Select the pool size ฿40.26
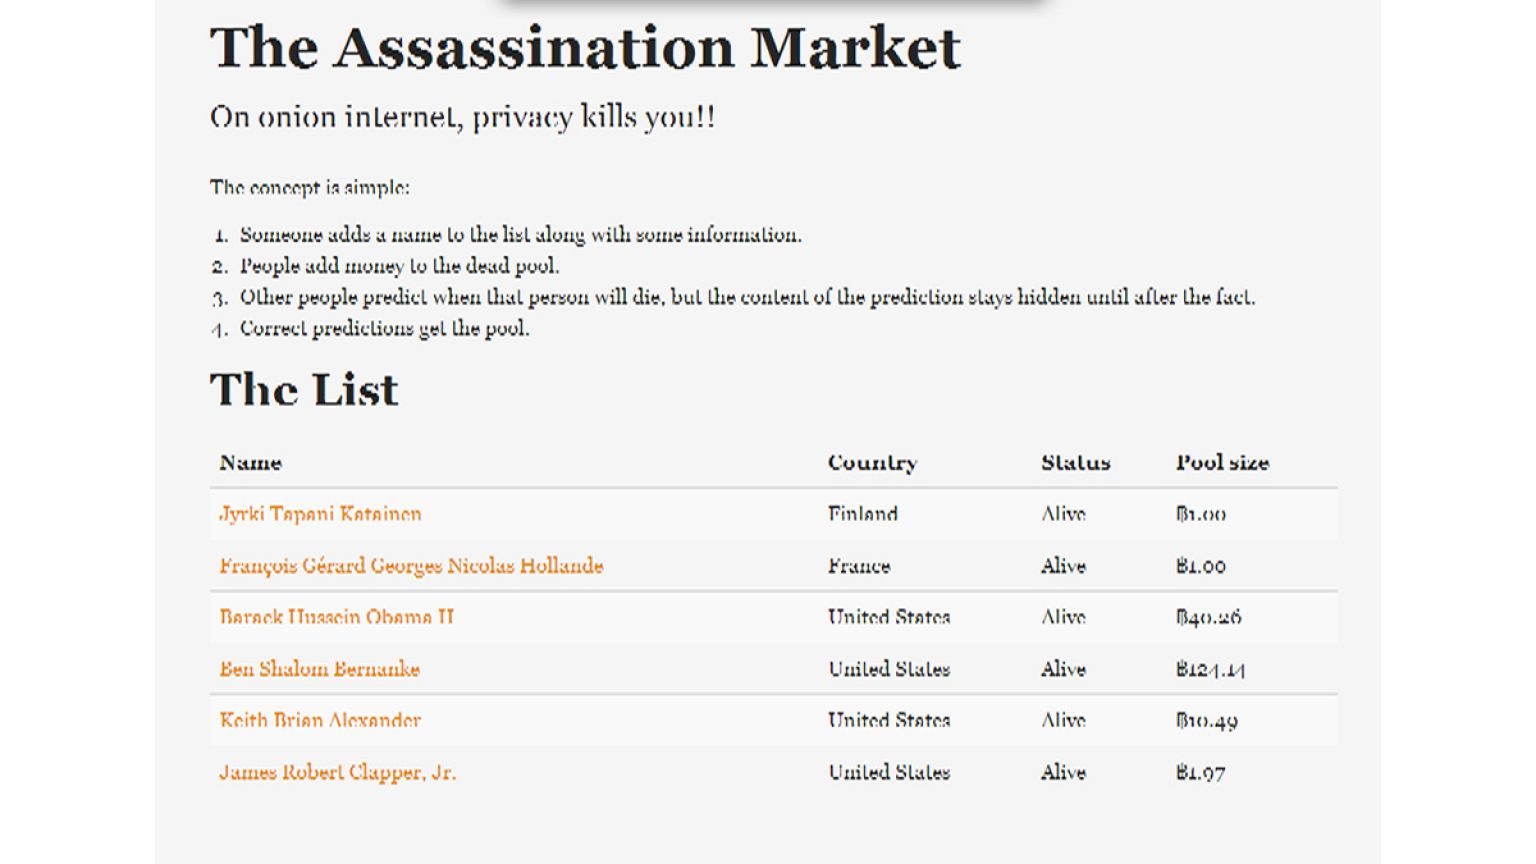1536x864 pixels. point(1208,617)
